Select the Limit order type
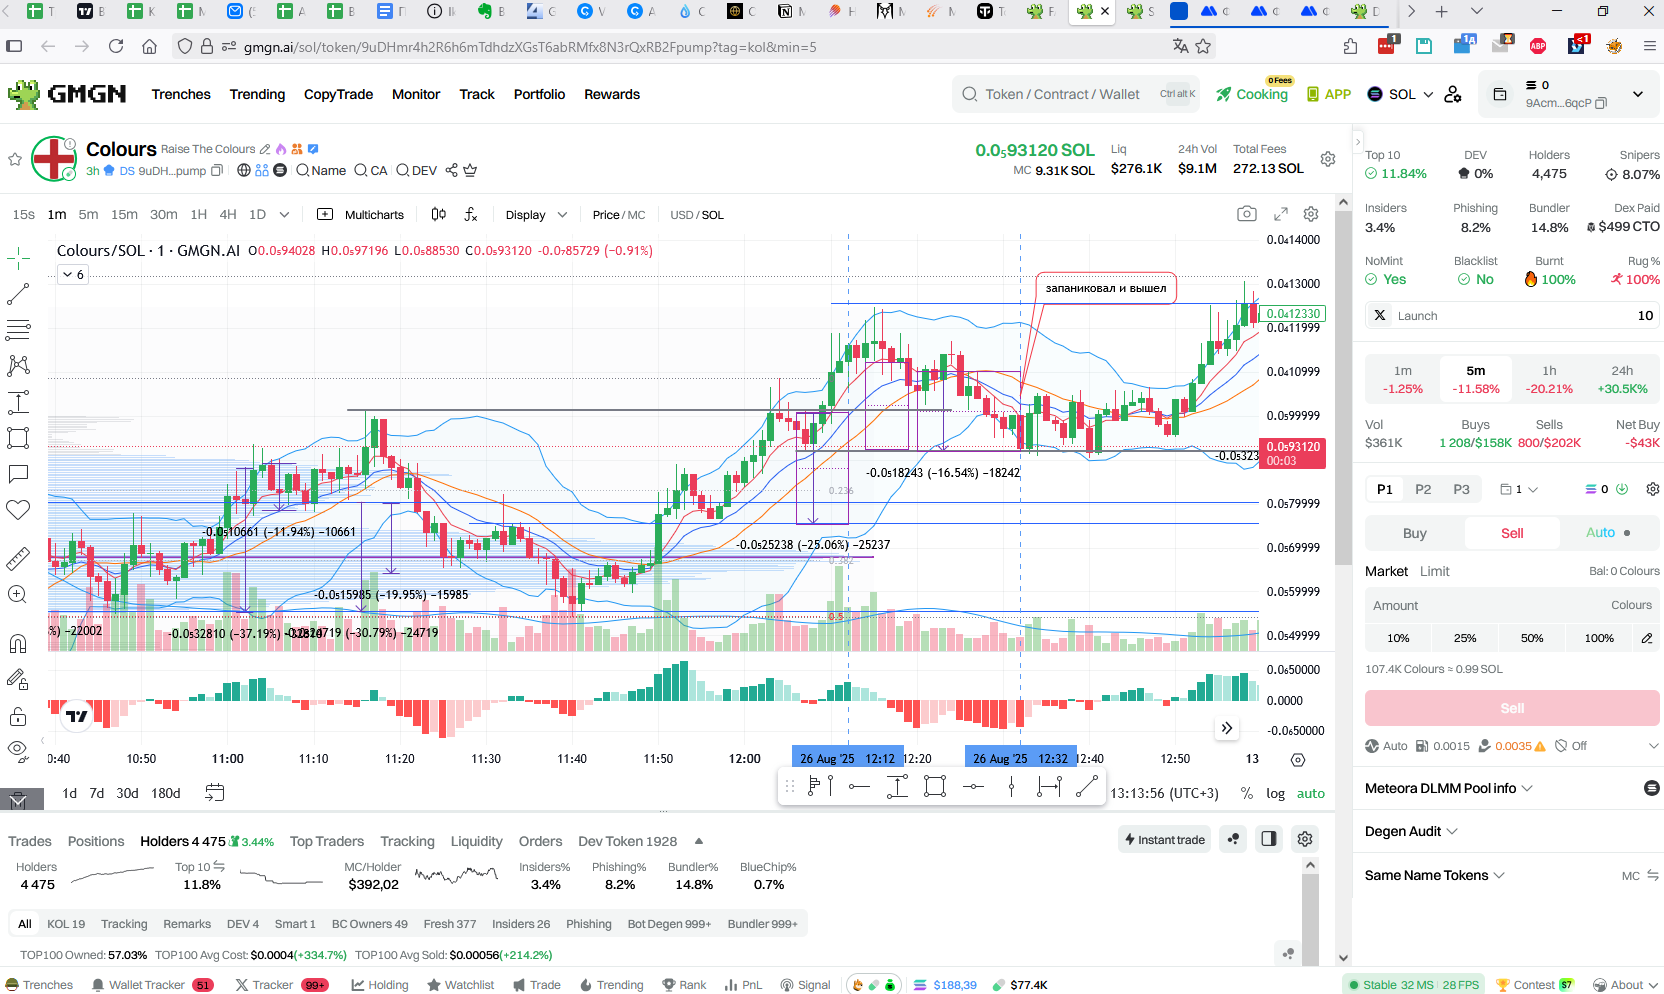Screen dimensions: 1664x994 pos(1434,571)
